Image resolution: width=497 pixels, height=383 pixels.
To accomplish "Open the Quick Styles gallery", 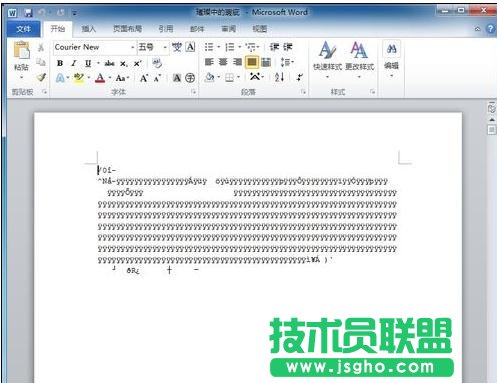I will pyautogui.click(x=327, y=60).
